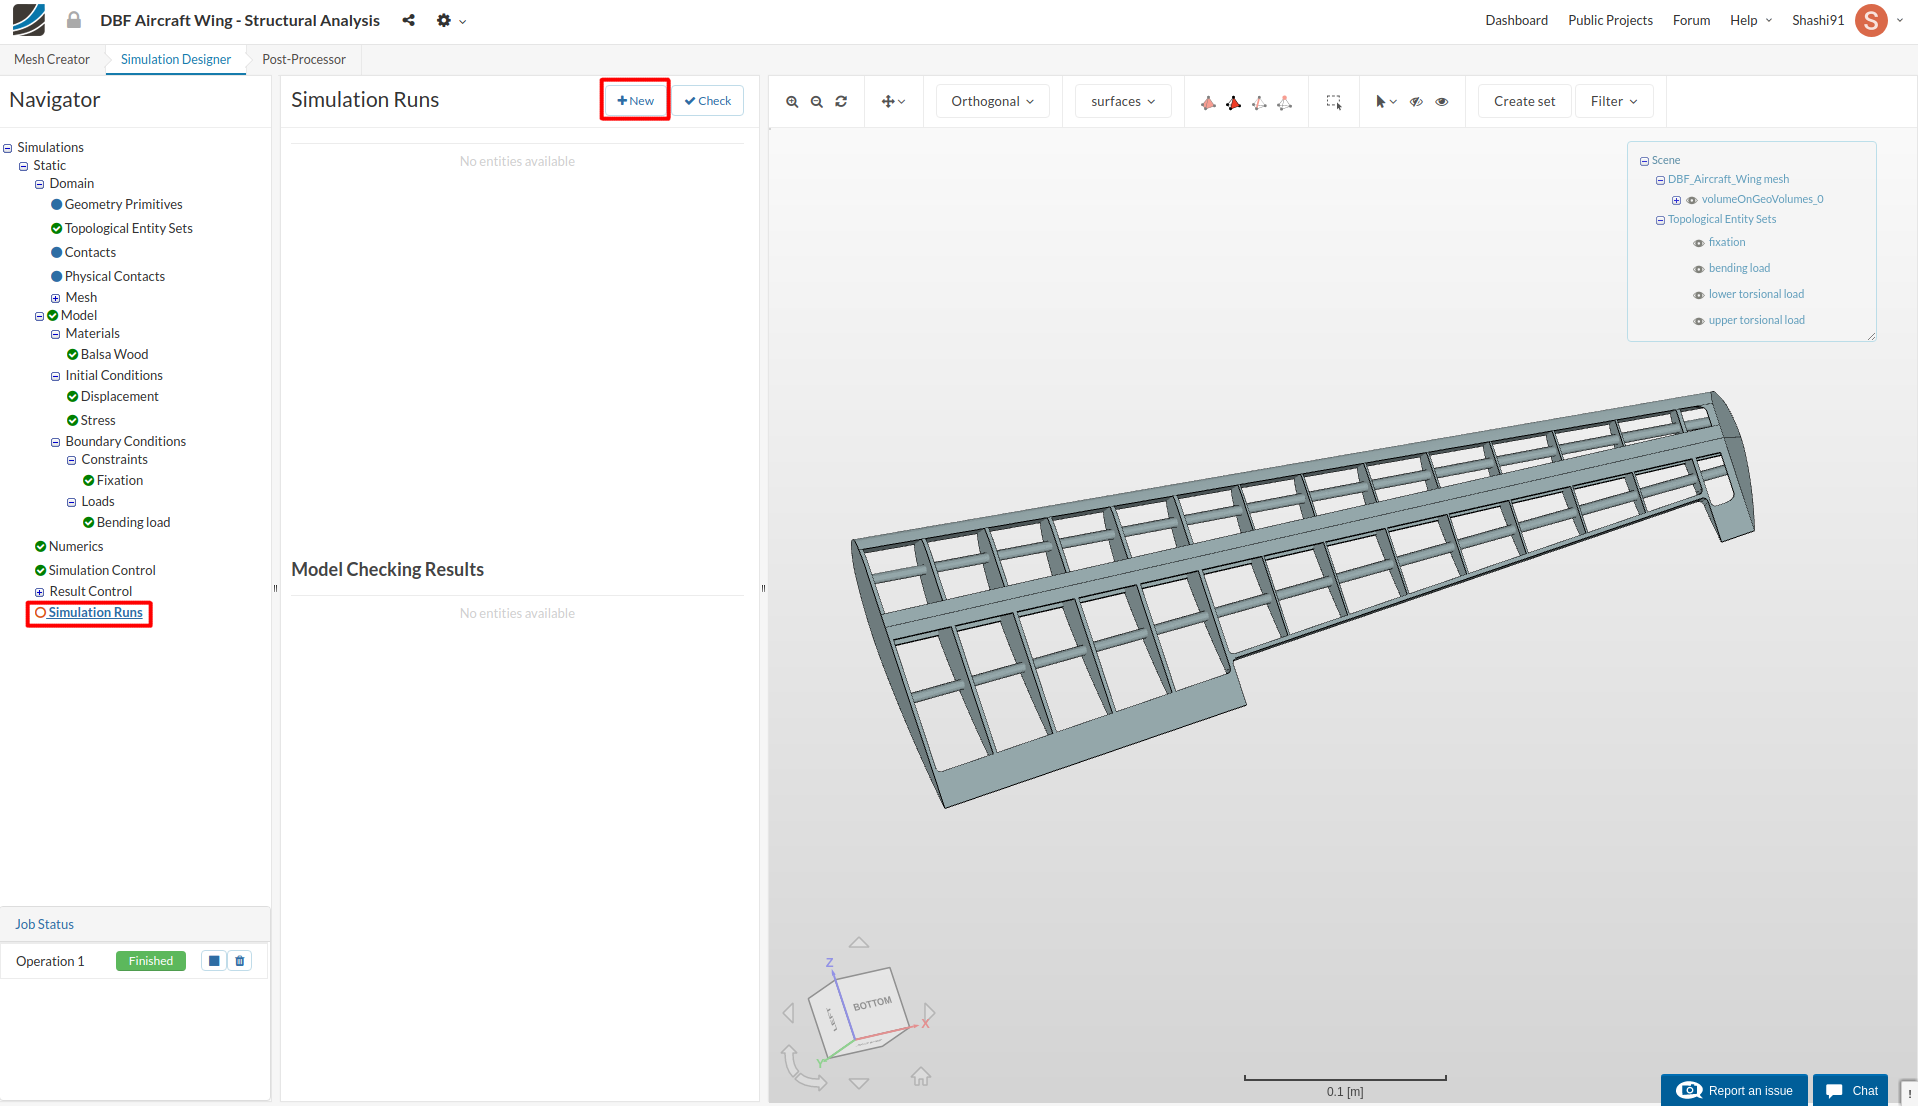
Task: Click the share project icon
Action: point(409,20)
